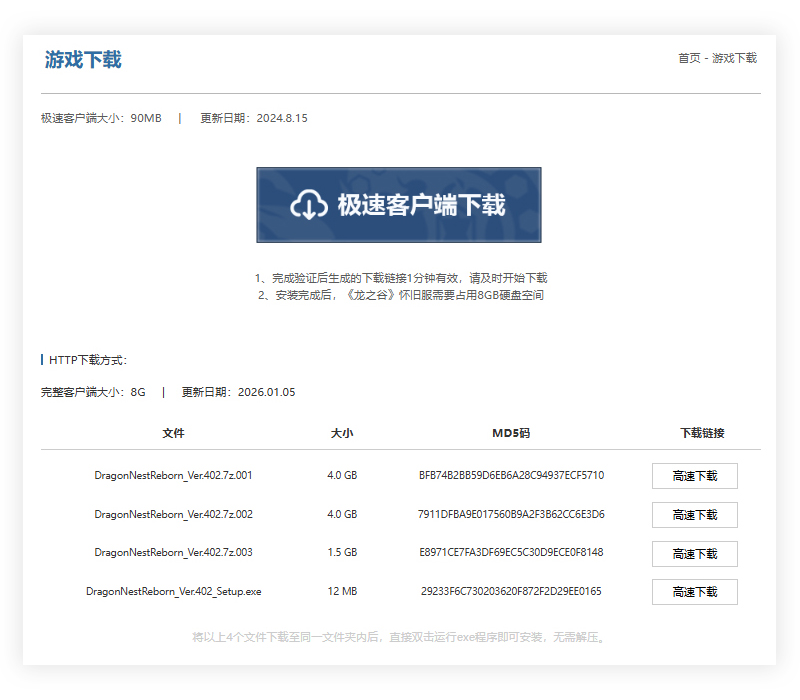The image size is (800, 700).
Task: Select file name DragonNestReborn_Ver.402.7z.001
Action: click(173, 476)
